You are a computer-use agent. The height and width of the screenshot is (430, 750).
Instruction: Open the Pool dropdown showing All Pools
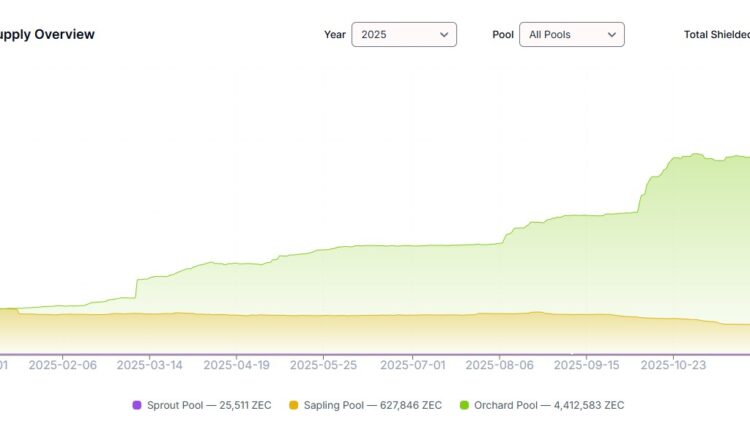coord(571,34)
